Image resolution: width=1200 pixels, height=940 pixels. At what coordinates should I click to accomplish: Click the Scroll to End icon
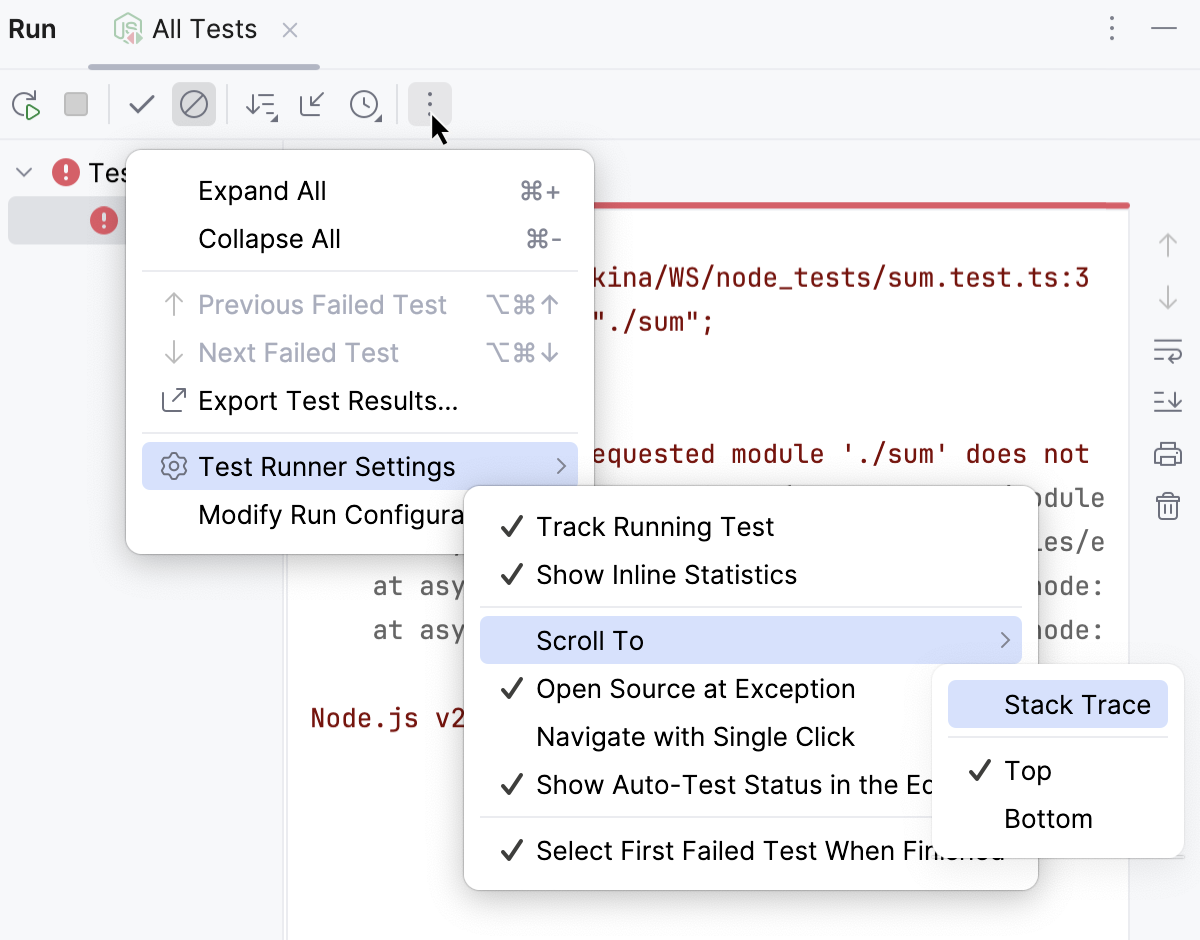(1167, 401)
